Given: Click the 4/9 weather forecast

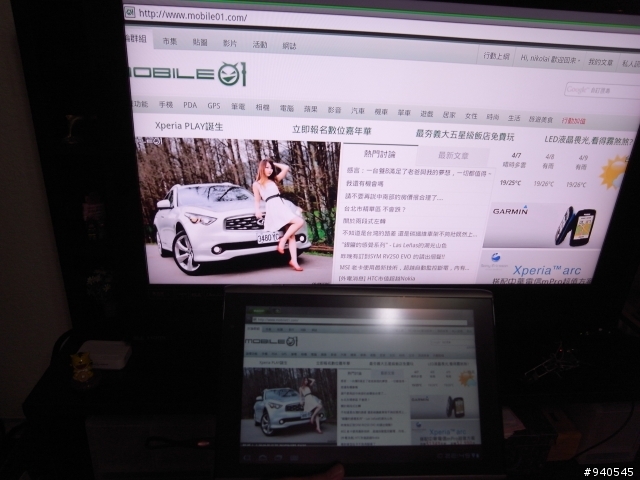Looking at the screenshot, I should (581, 171).
